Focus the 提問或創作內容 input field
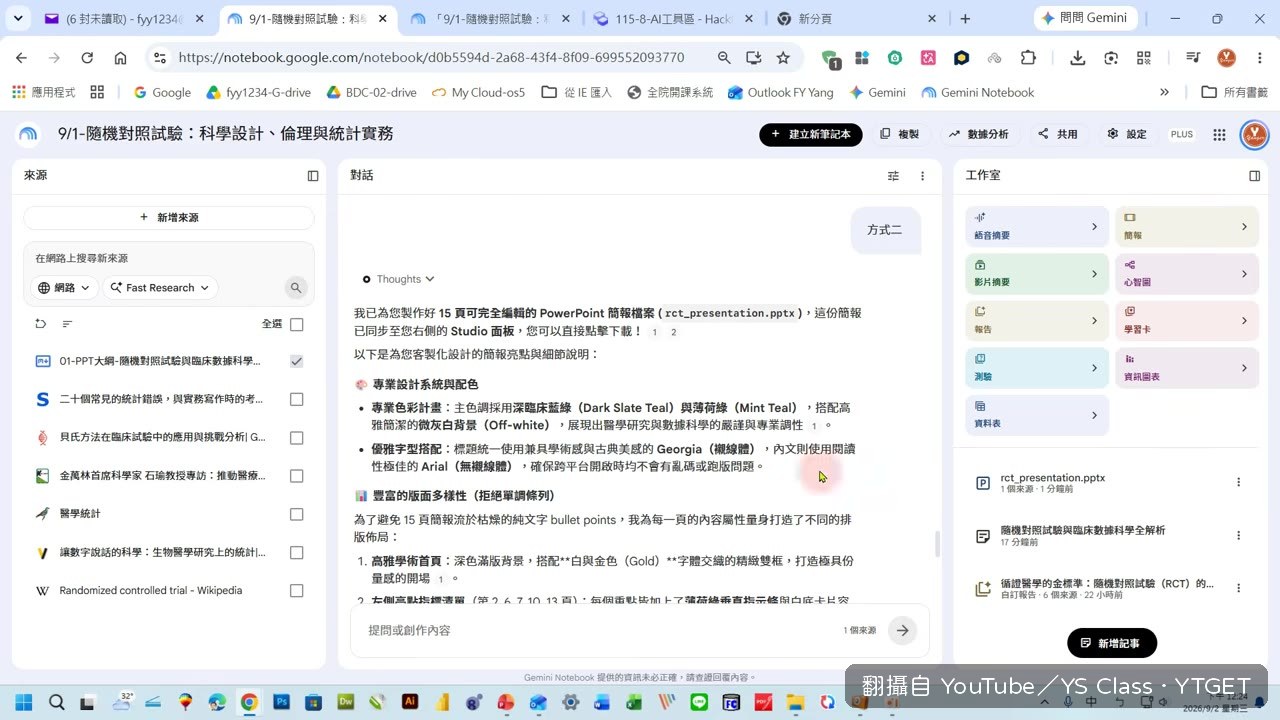Image resolution: width=1280 pixels, height=720 pixels. point(600,630)
